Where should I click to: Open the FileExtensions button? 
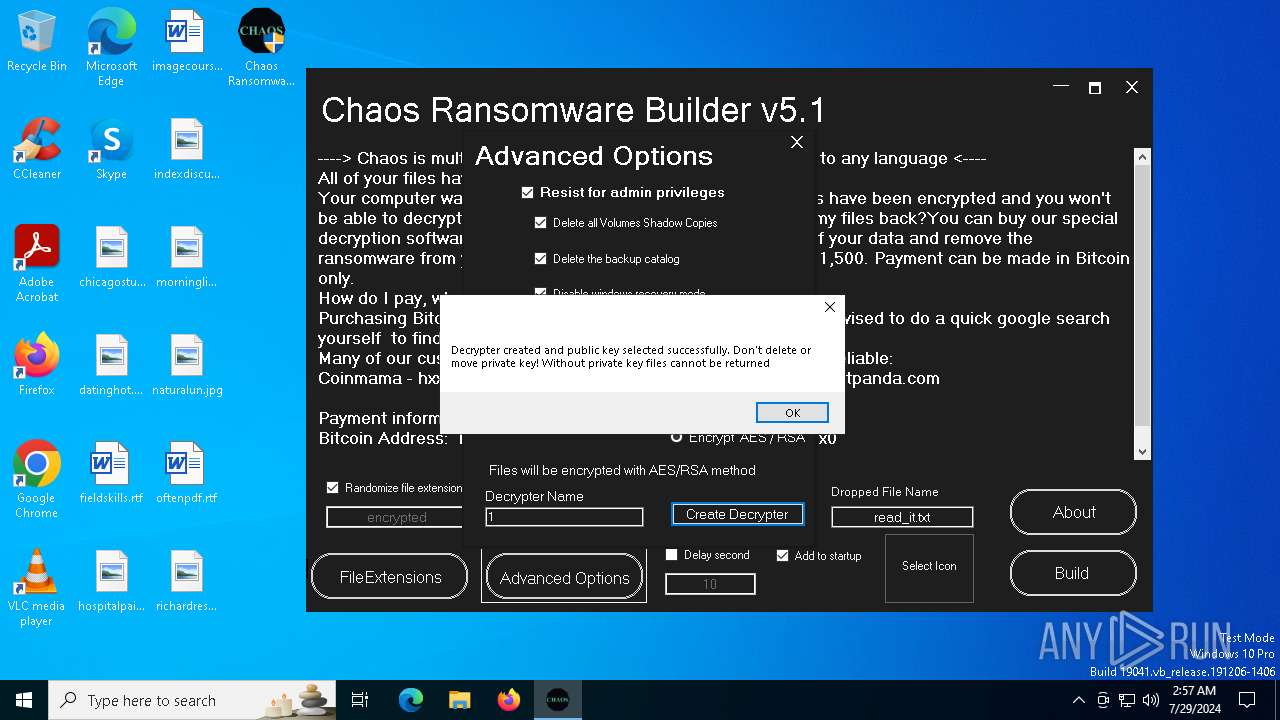click(x=390, y=577)
